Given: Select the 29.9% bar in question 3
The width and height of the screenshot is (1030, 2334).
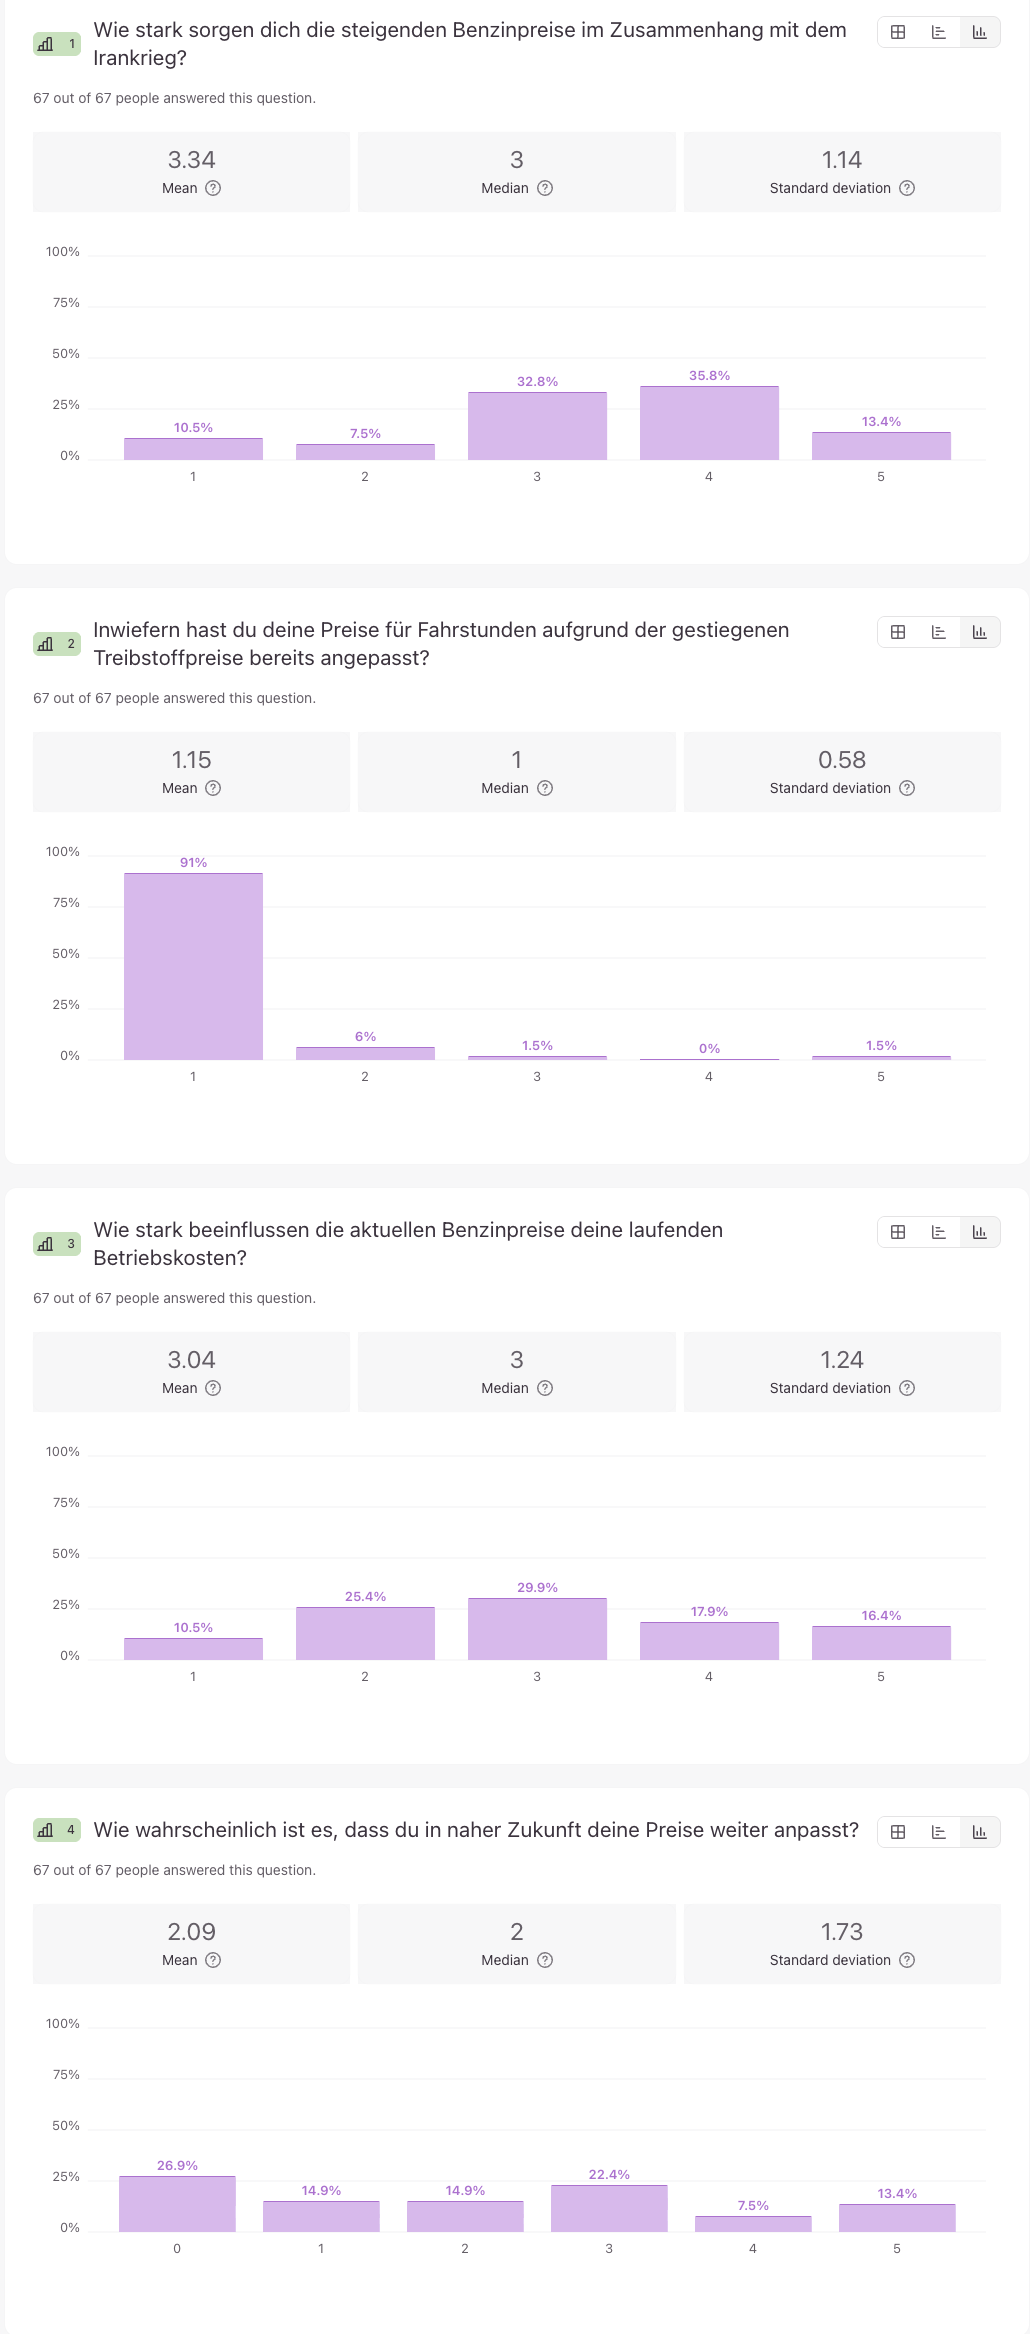Looking at the screenshot, I should click(x=537, y=1629).
